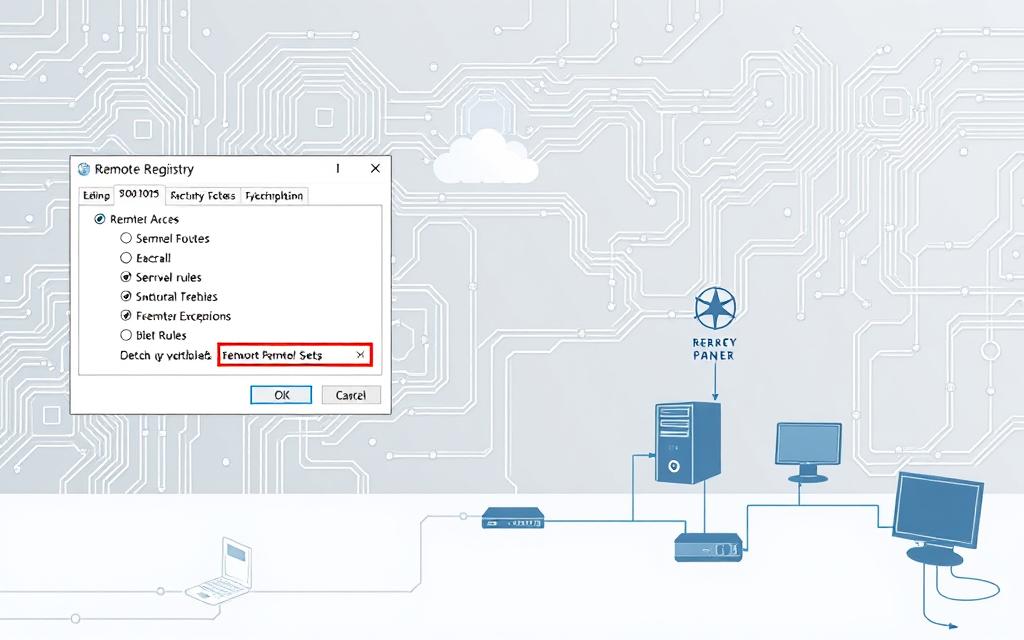
Task: Click the router box below the server
Action: (707, 545)
